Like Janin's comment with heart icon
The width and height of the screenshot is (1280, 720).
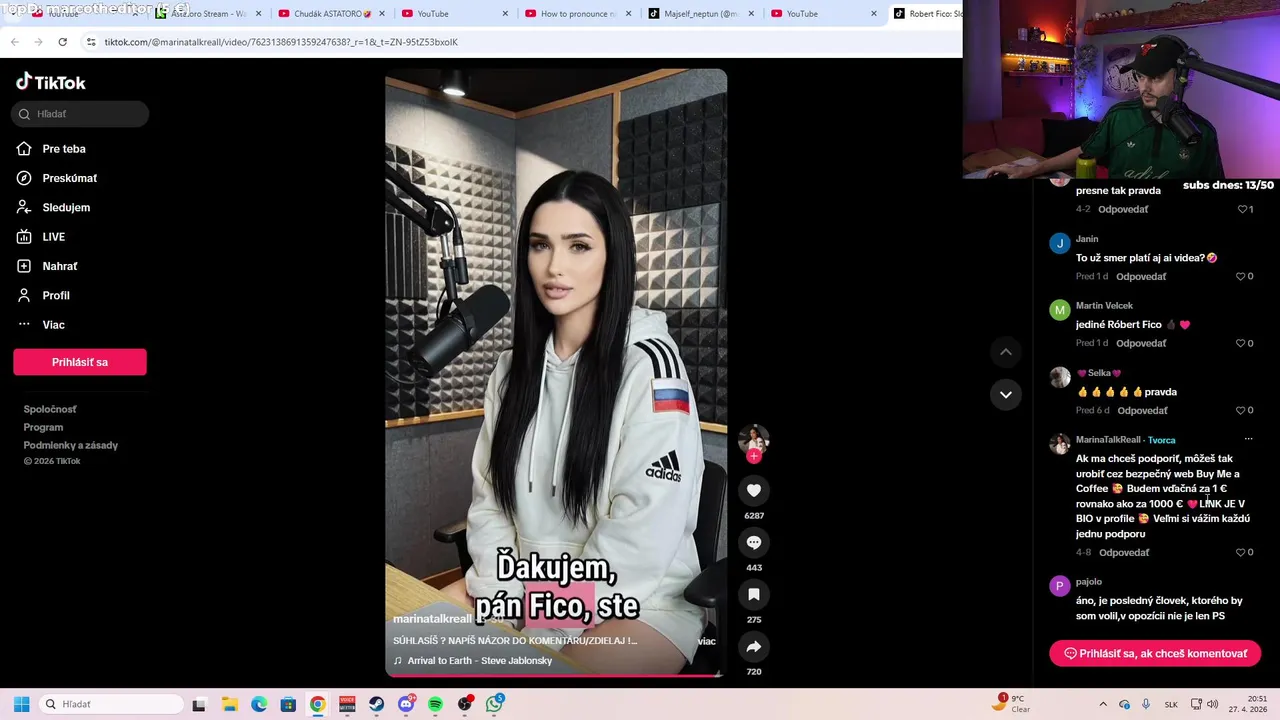[x=1240, y=276]
